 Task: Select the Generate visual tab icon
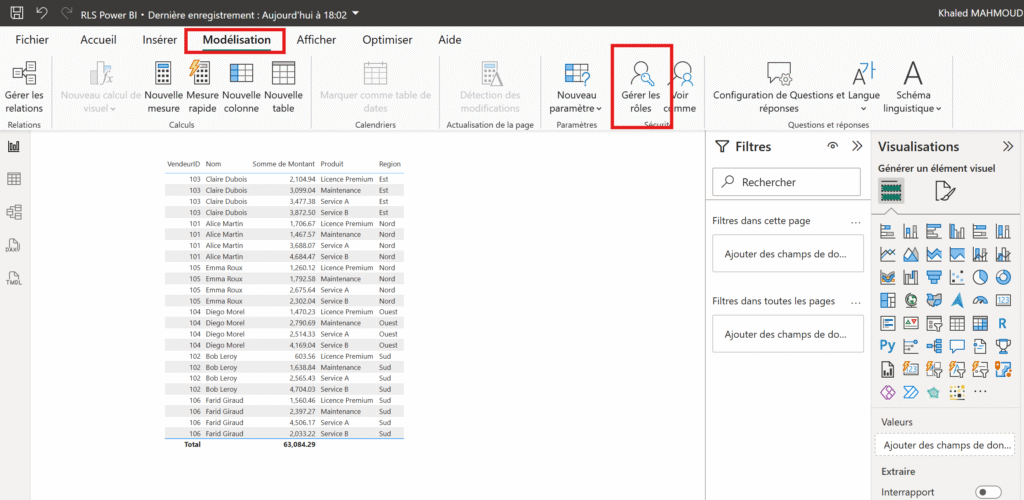891,191
